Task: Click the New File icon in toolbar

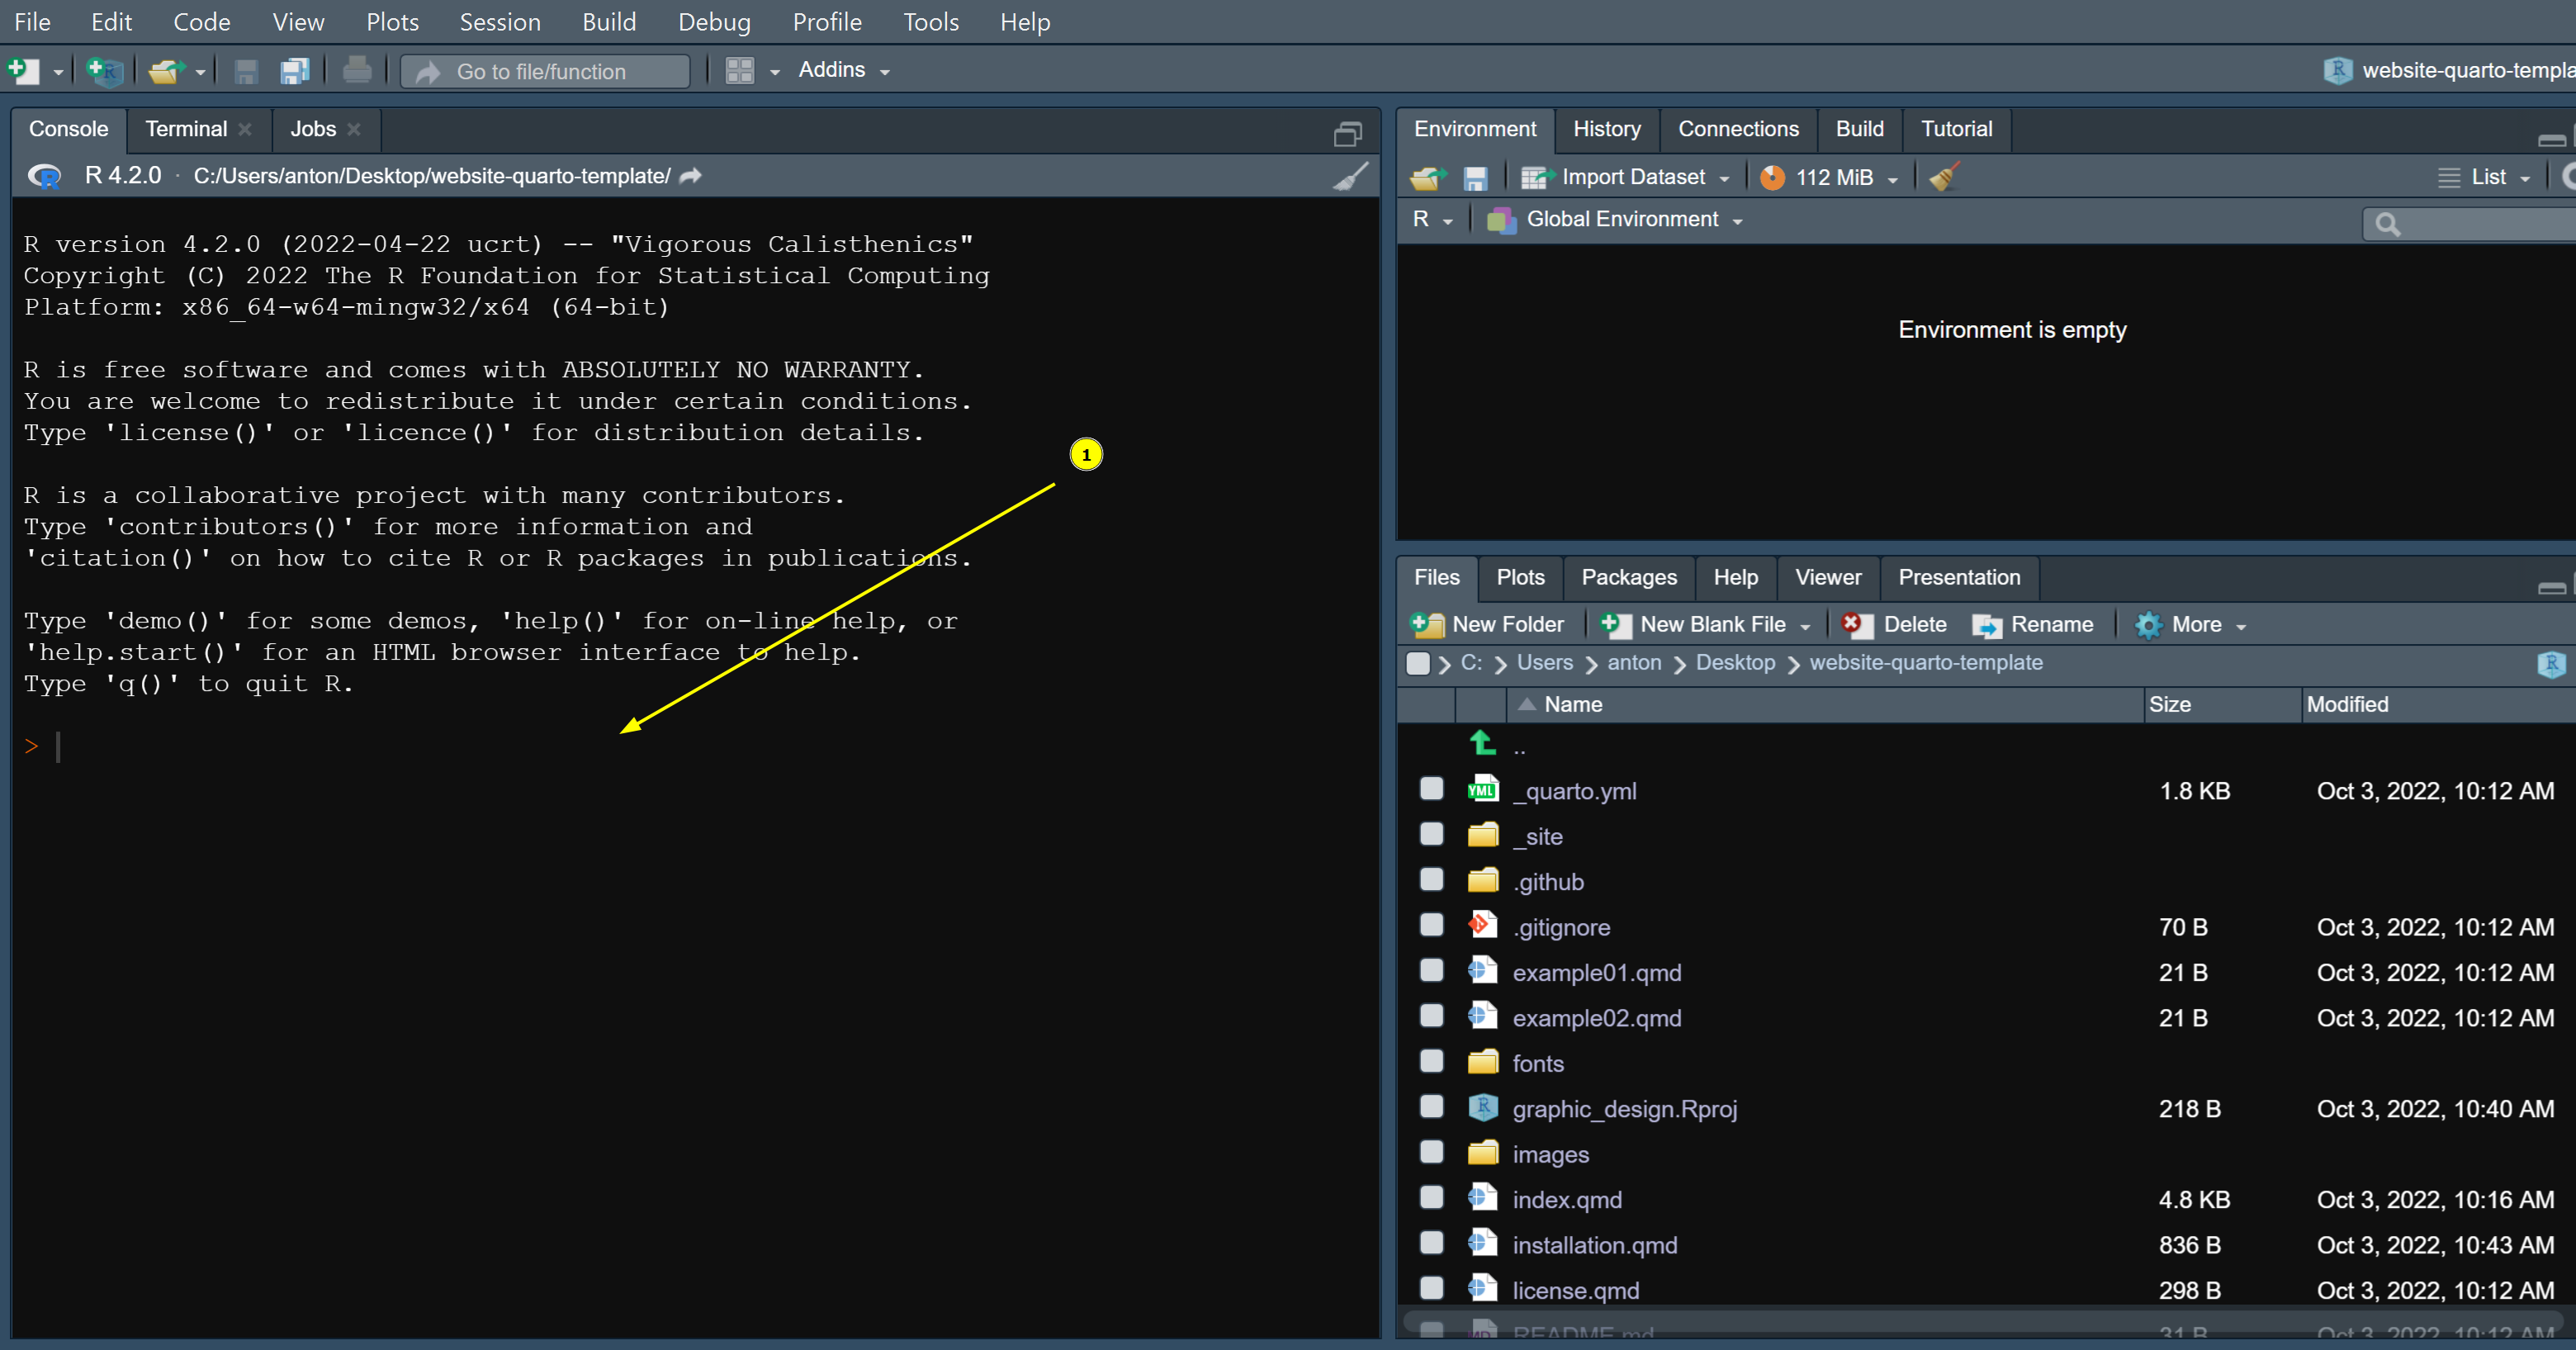Action: (x=22, y=71)
